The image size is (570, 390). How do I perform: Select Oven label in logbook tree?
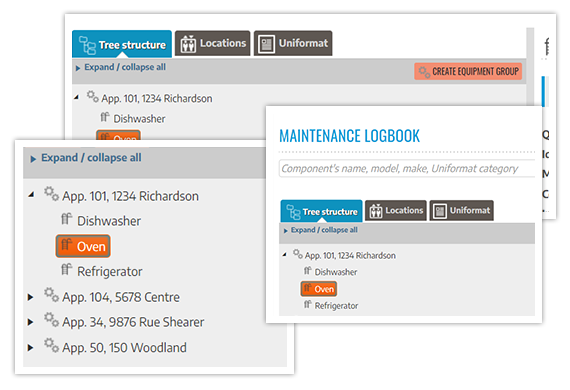324,289
